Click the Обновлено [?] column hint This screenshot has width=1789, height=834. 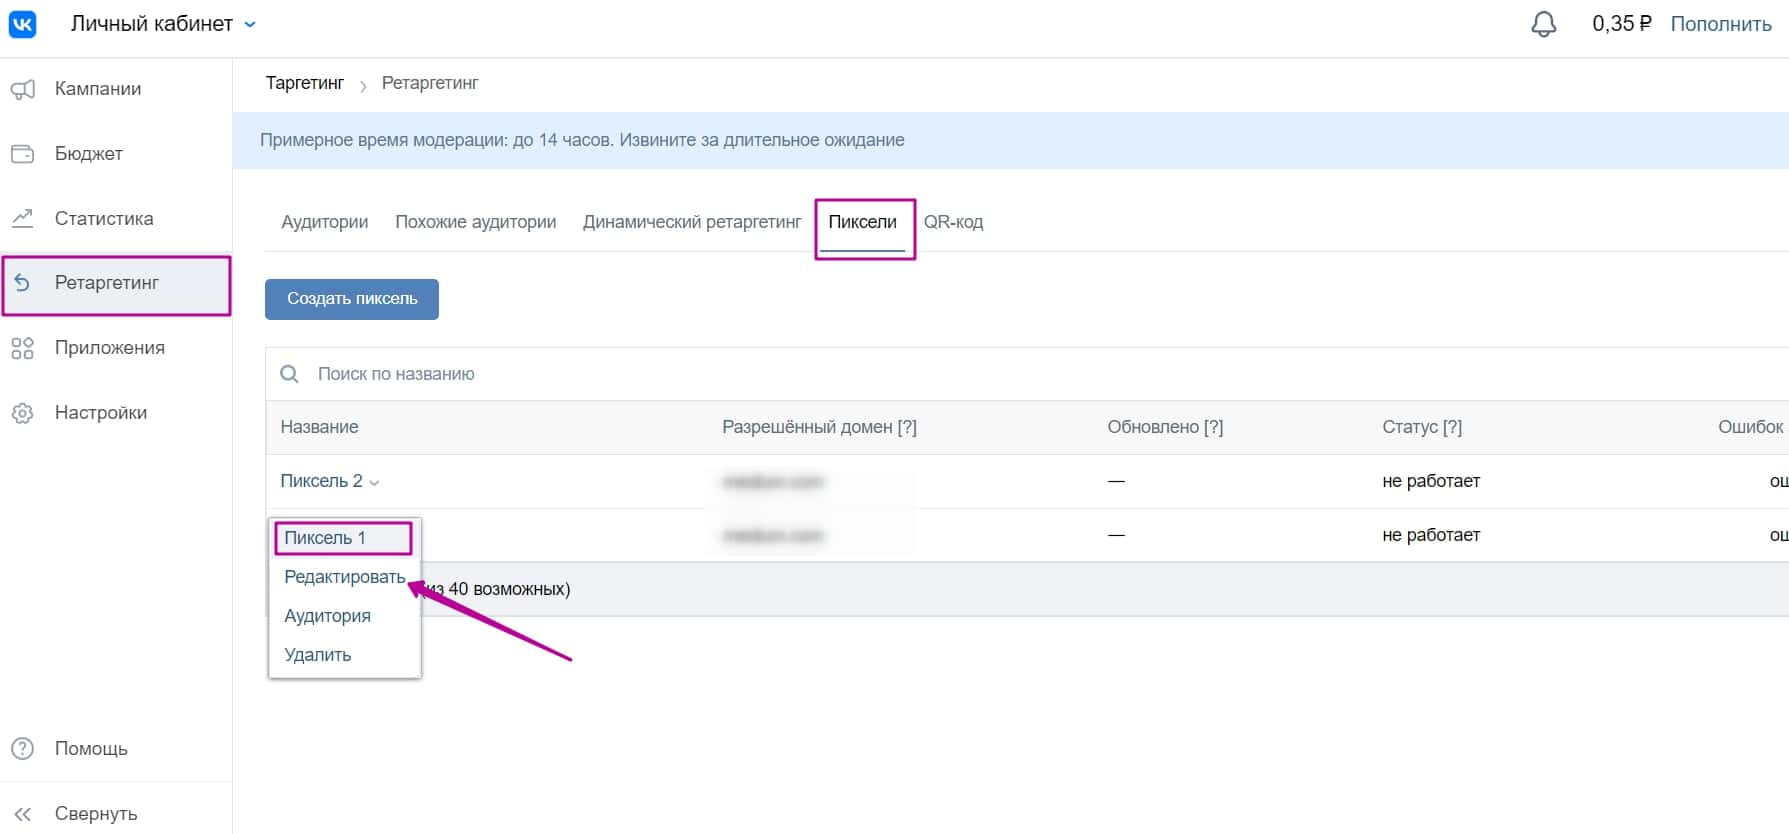pyautogui.click(x=1213, y=427)
